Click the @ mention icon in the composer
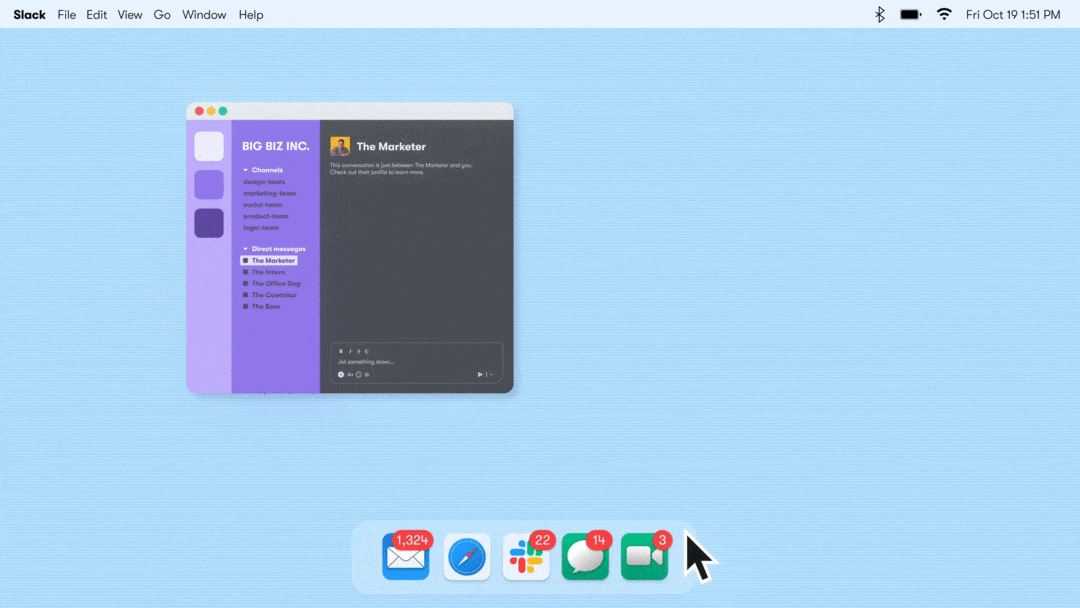 [366, 374]
